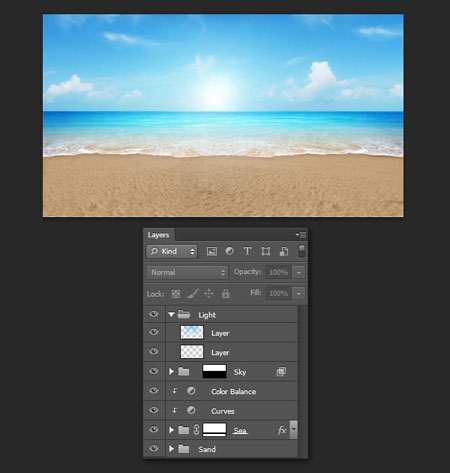450x473 pixels.
Task: Open the Layers panel flyout menu
Action: 301,235
